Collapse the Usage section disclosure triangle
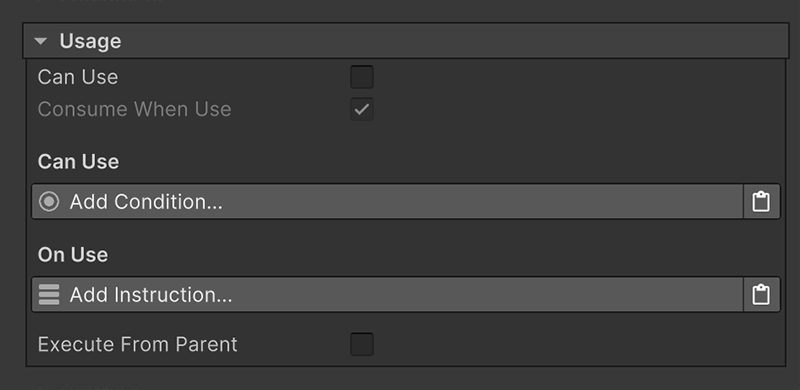The width and height of the screenshot is (800, 390). point(41,41)
